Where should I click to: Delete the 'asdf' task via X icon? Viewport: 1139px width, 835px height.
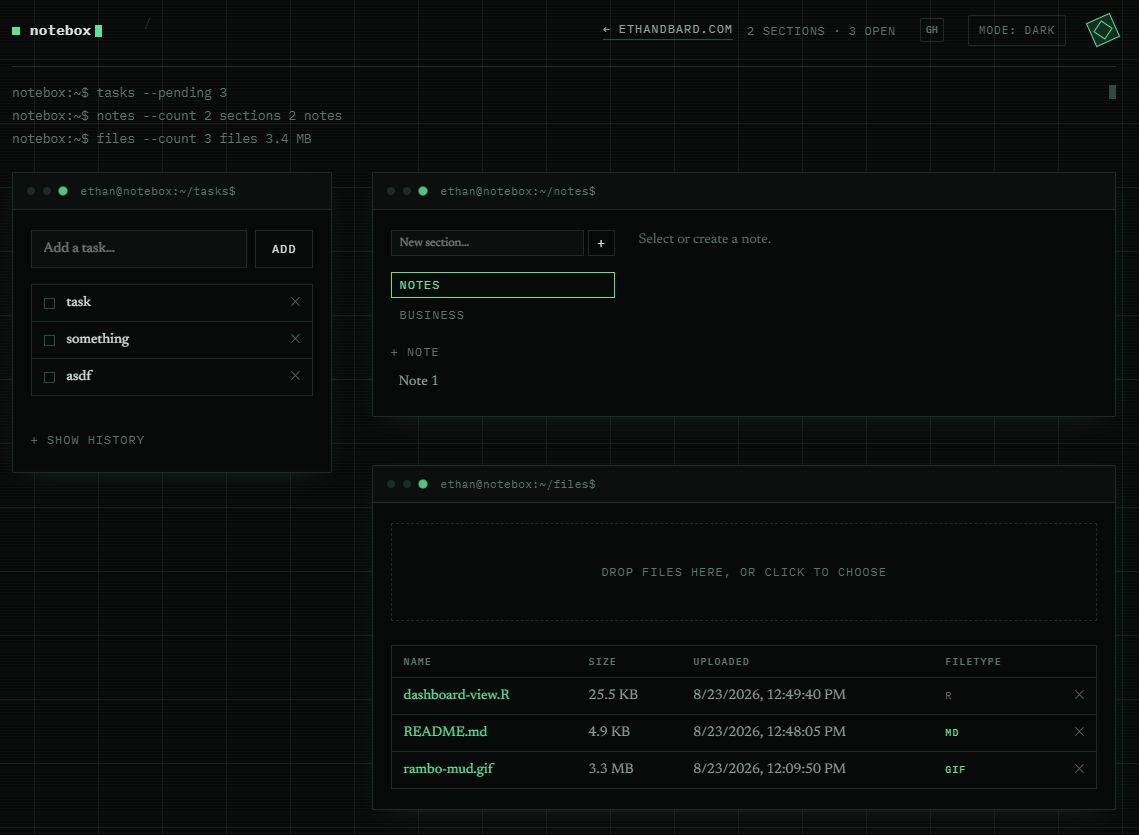click(x=295, y=376)
